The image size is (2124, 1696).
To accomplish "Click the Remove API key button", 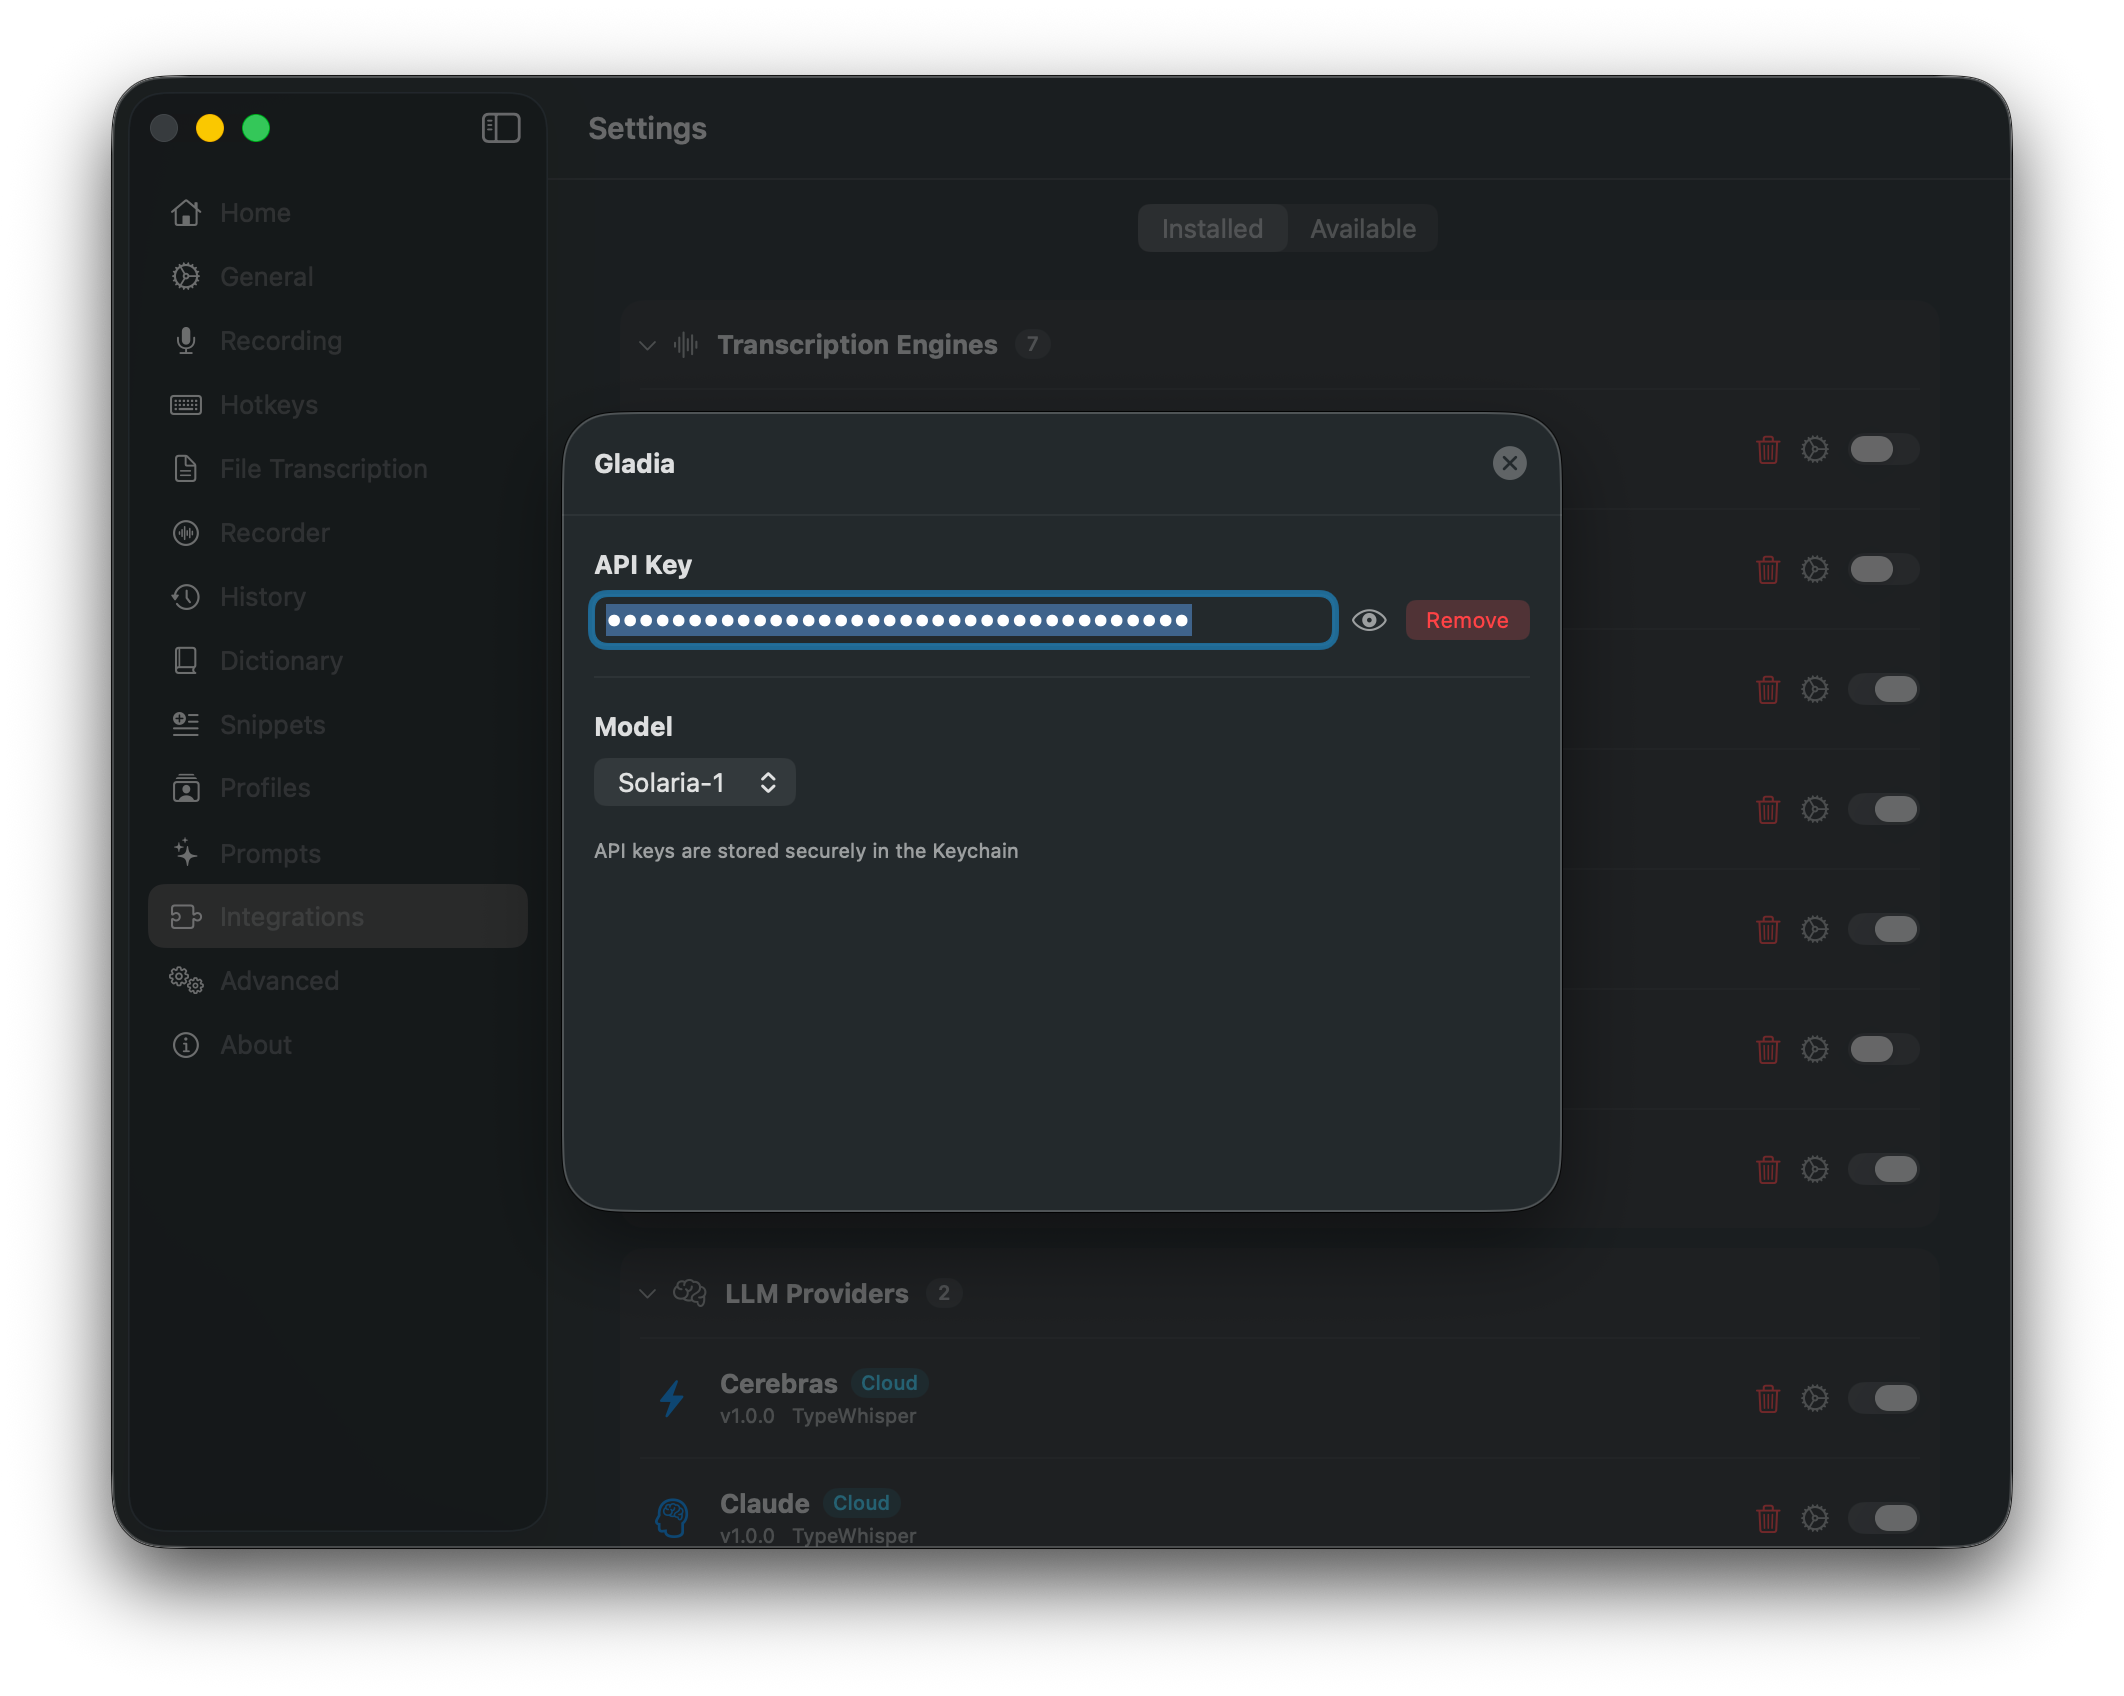I will 1466,620.
